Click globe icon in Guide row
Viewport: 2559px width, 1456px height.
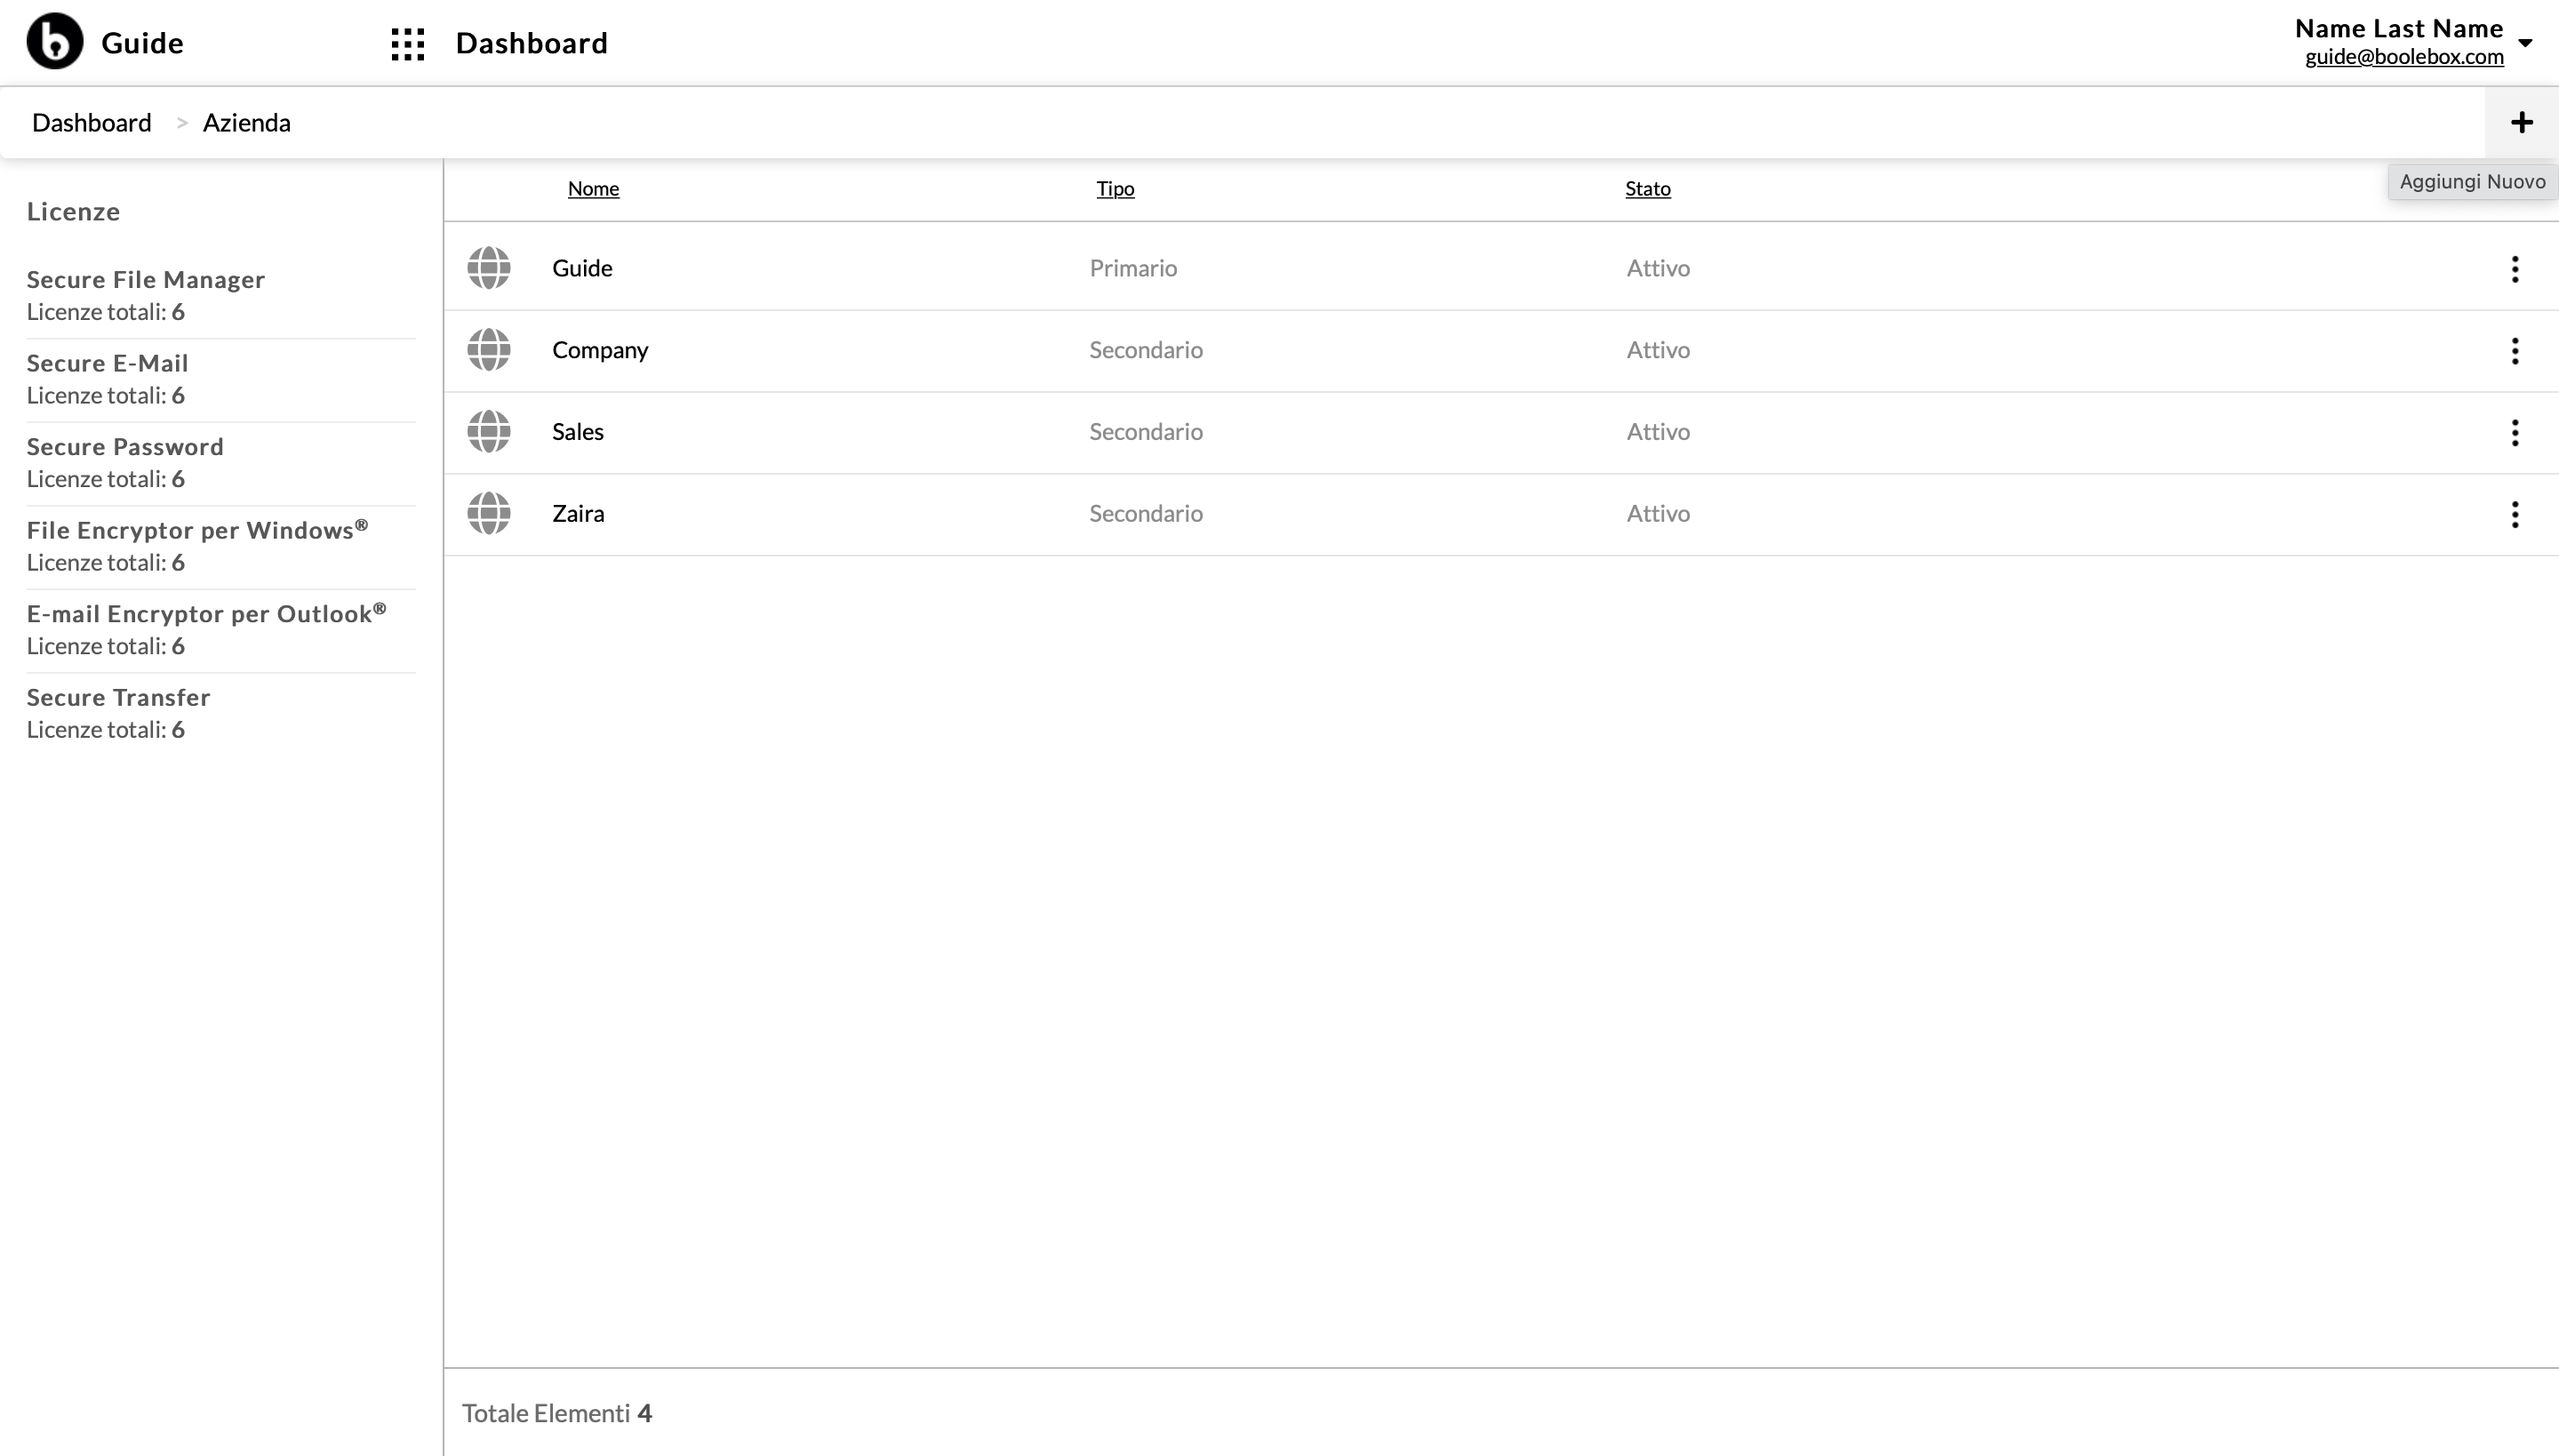click(489, 268)
